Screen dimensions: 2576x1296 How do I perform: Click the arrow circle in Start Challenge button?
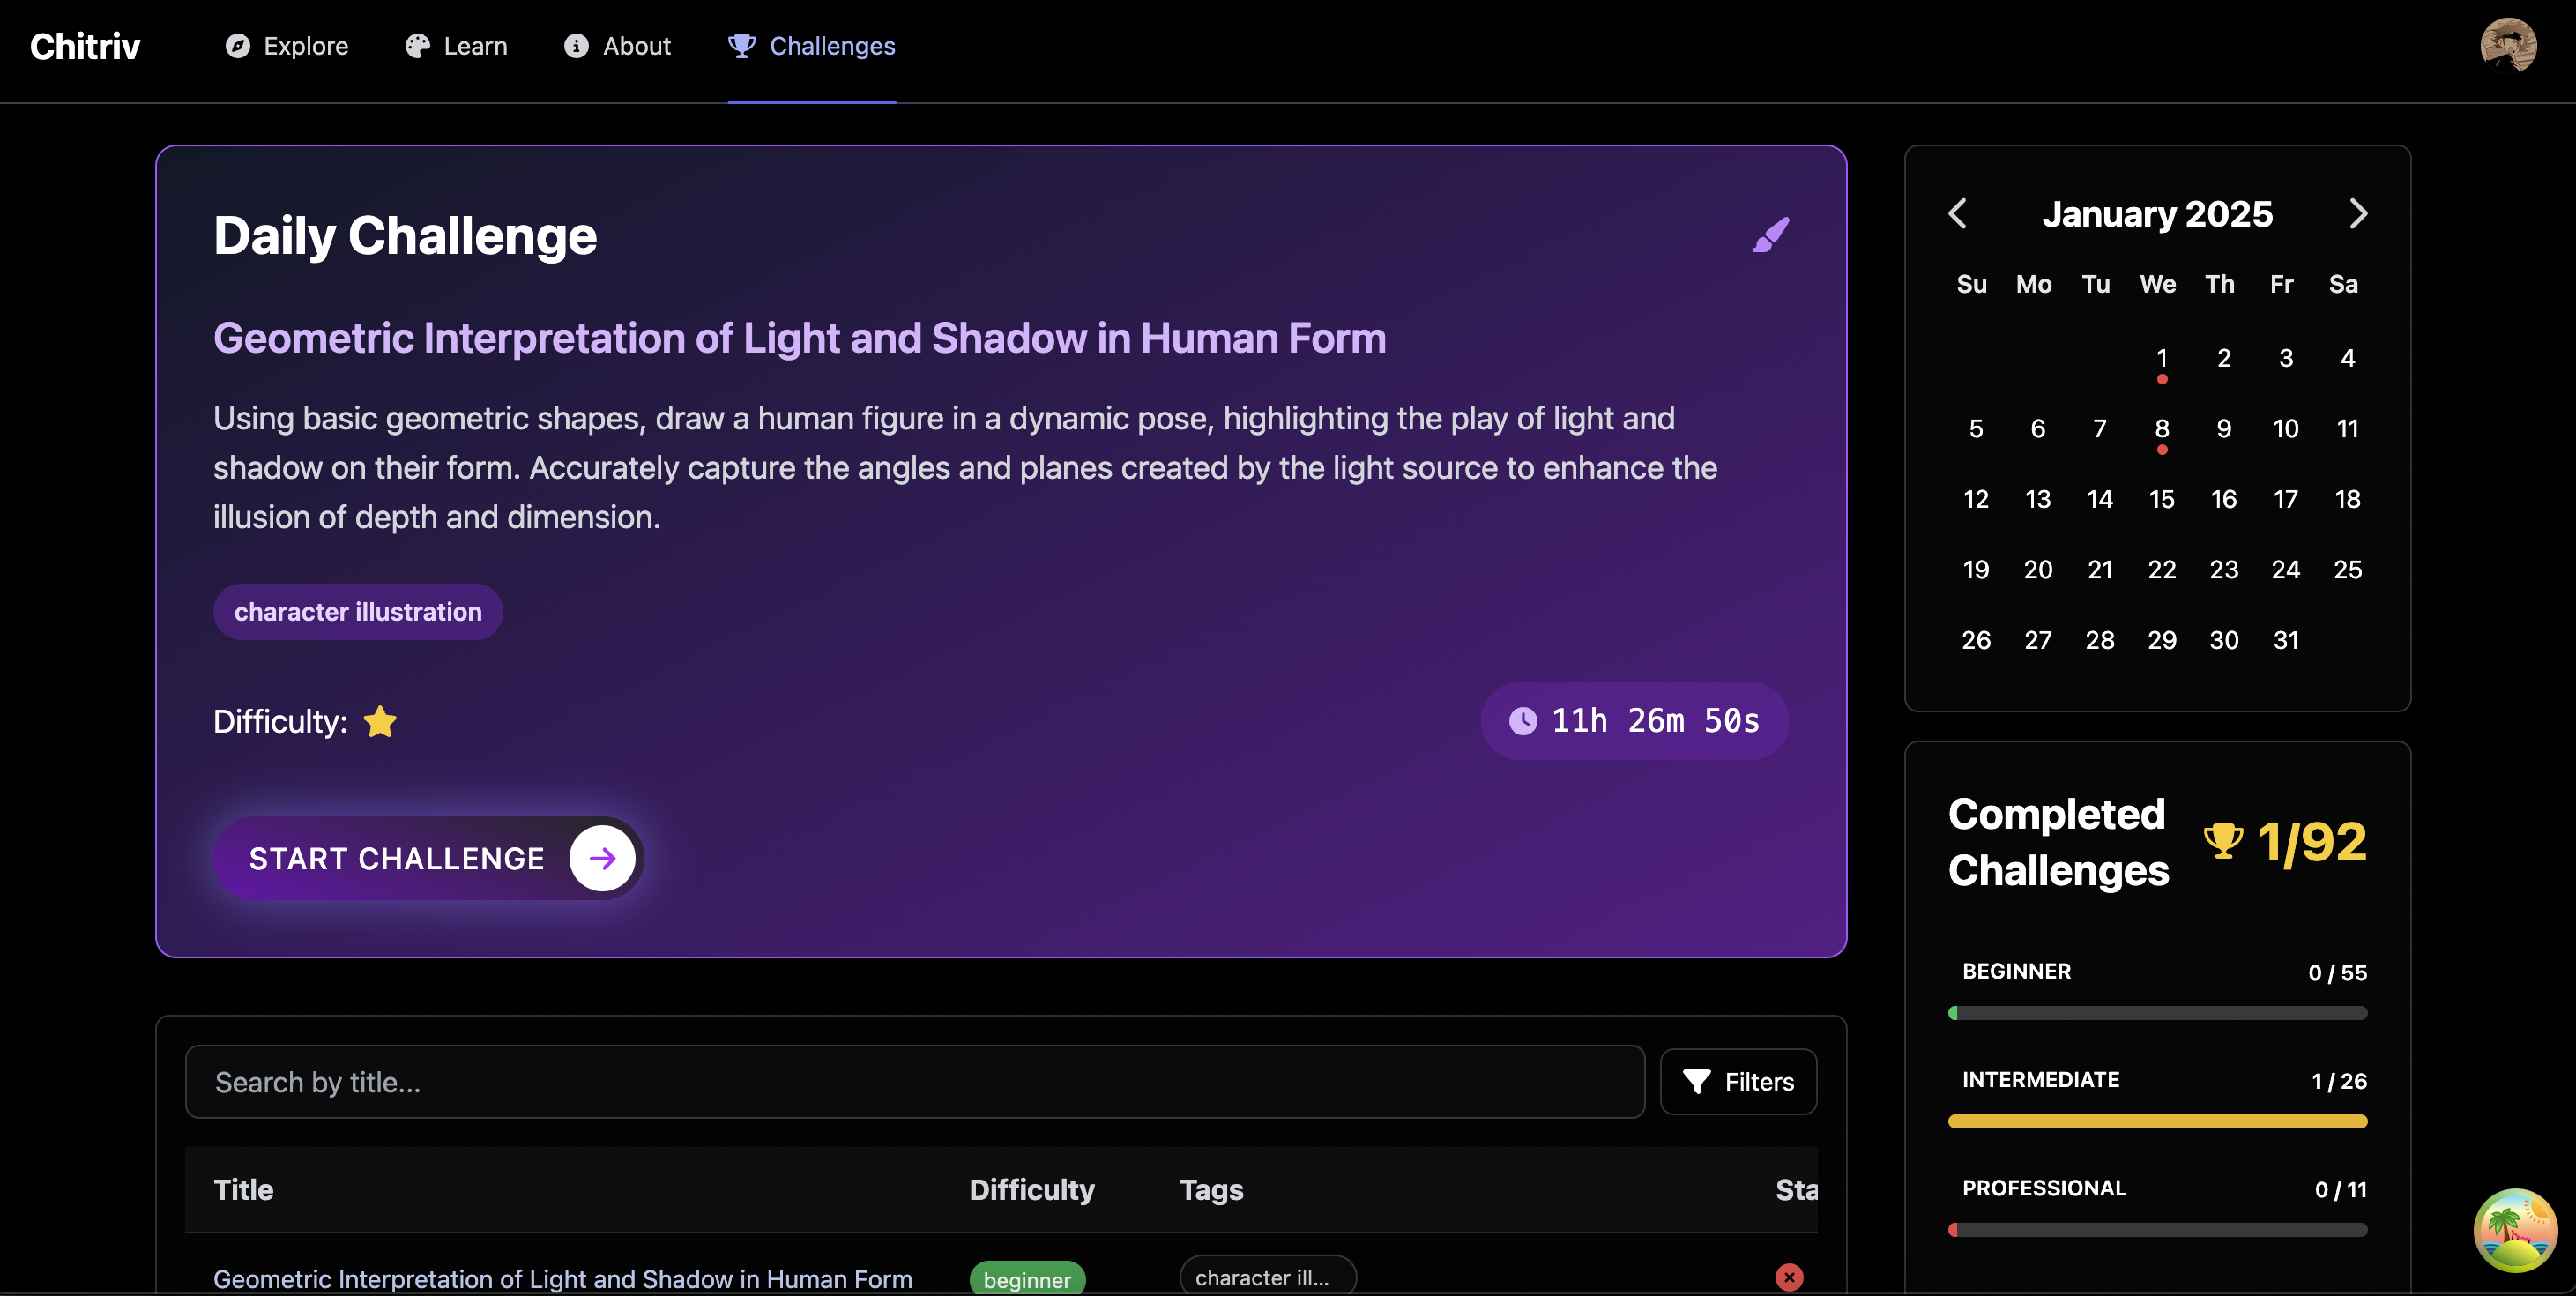(x=602, y=858)
